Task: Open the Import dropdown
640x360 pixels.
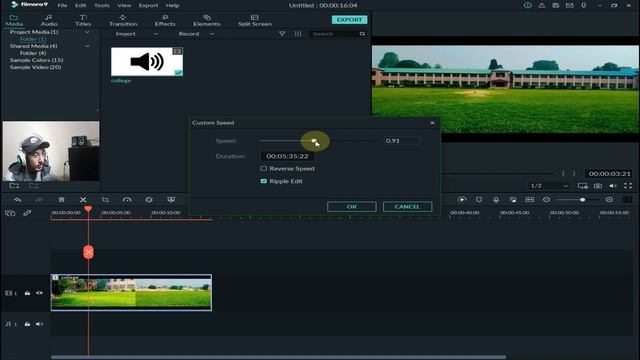Action: 136,34
